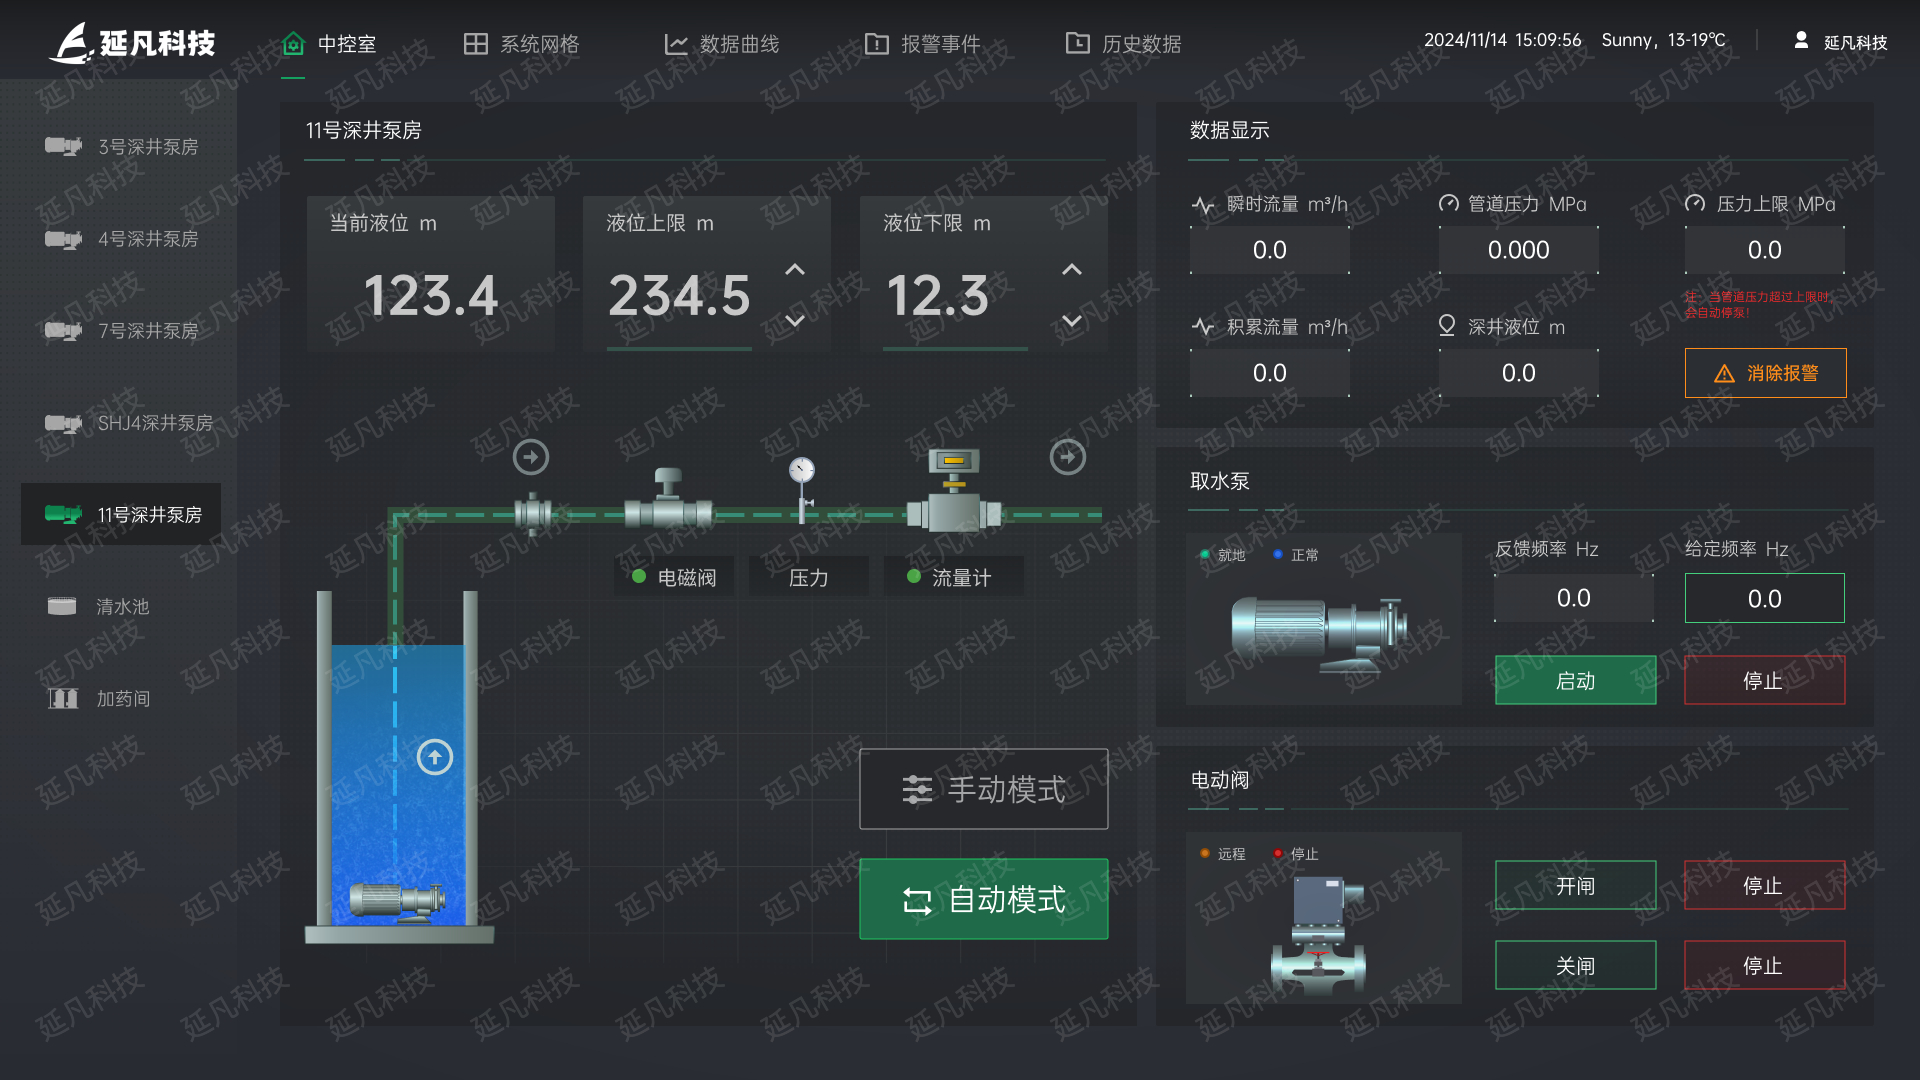
Task: Toggle the 流量计 flow meter status indicator
Action: tap(911, 575)
